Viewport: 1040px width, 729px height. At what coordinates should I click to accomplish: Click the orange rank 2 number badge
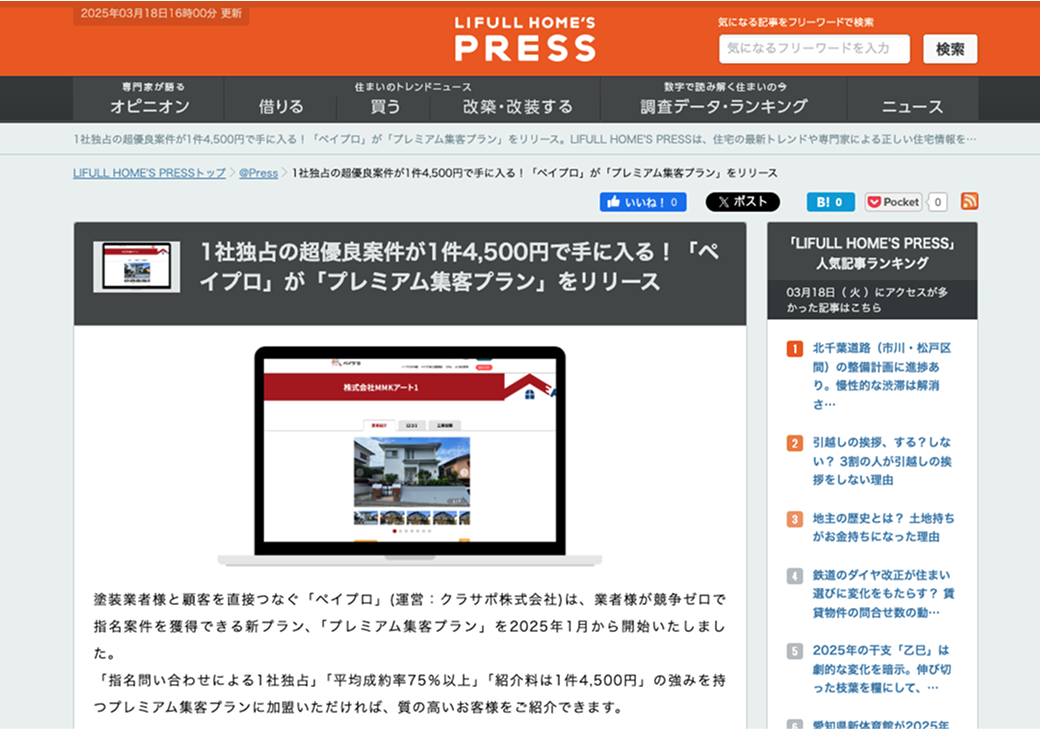click(795, 443)
